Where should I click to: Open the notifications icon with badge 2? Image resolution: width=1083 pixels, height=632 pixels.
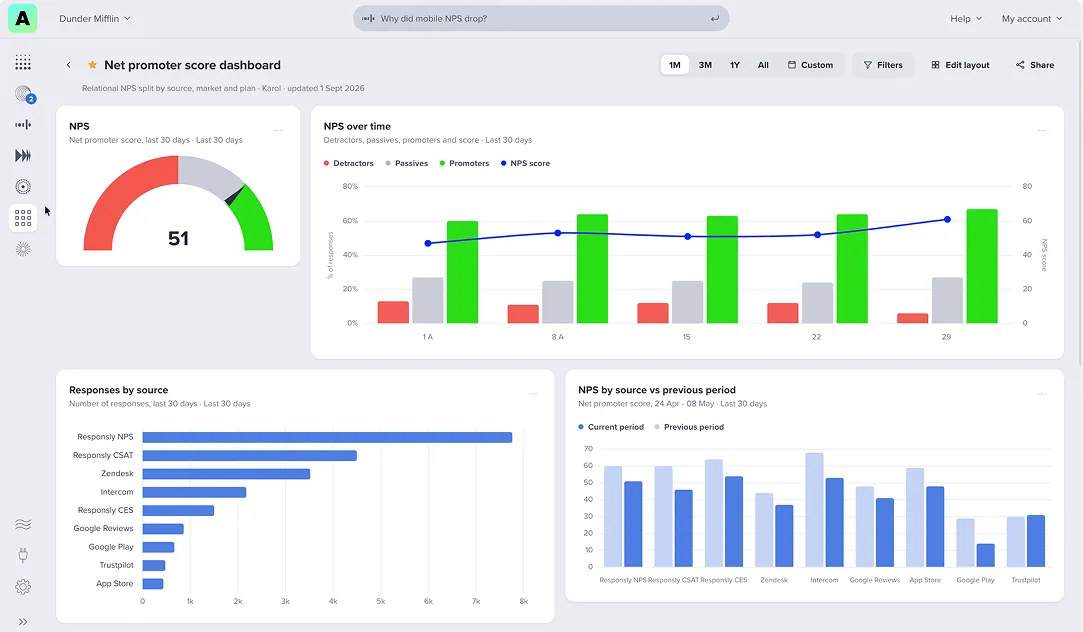[24, 94]
